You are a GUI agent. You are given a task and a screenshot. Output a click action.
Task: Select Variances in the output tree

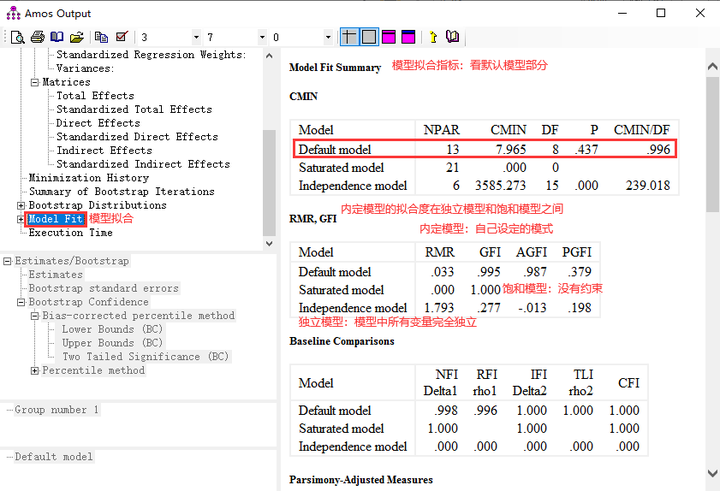pos(85,68)
